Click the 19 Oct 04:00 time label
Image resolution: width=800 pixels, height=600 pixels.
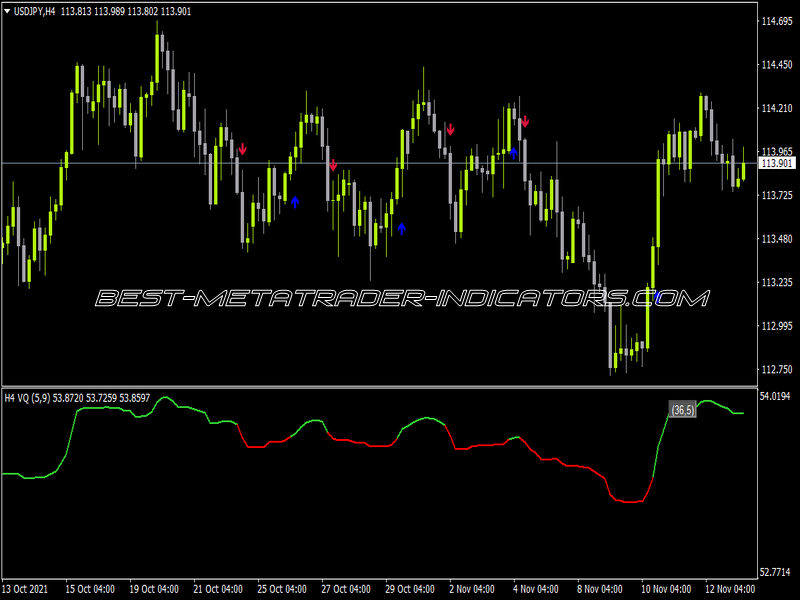pos(154,589)
